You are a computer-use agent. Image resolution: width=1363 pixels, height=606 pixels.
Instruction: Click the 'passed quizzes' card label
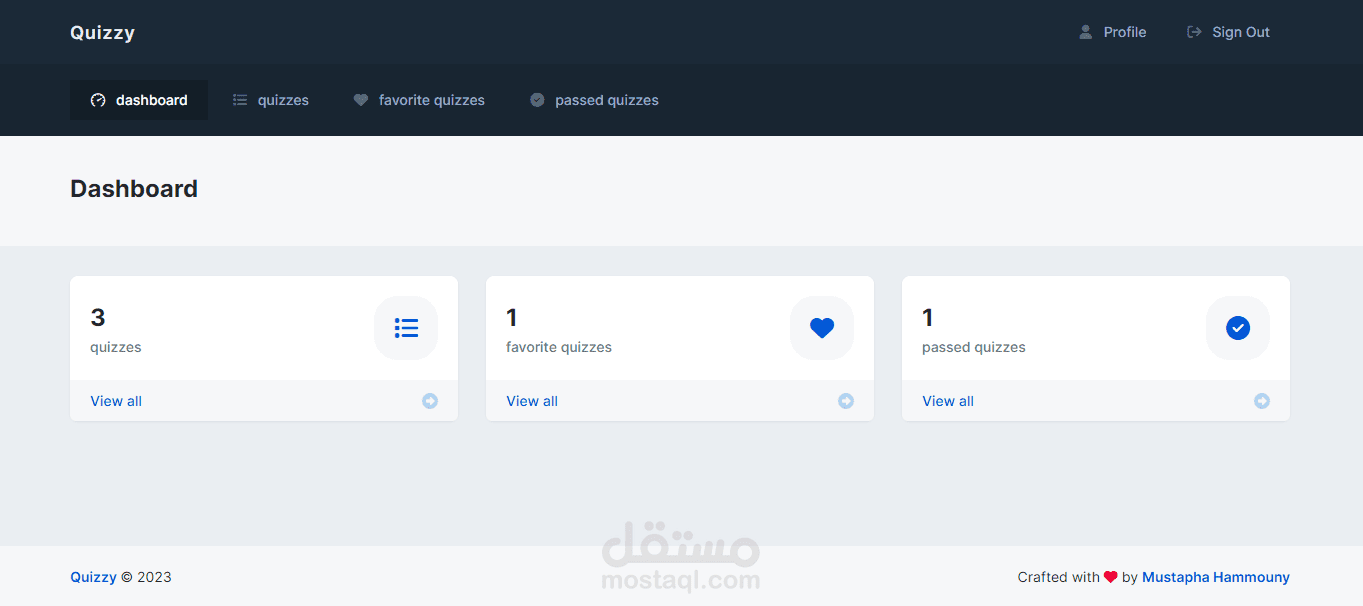[974, 347]
